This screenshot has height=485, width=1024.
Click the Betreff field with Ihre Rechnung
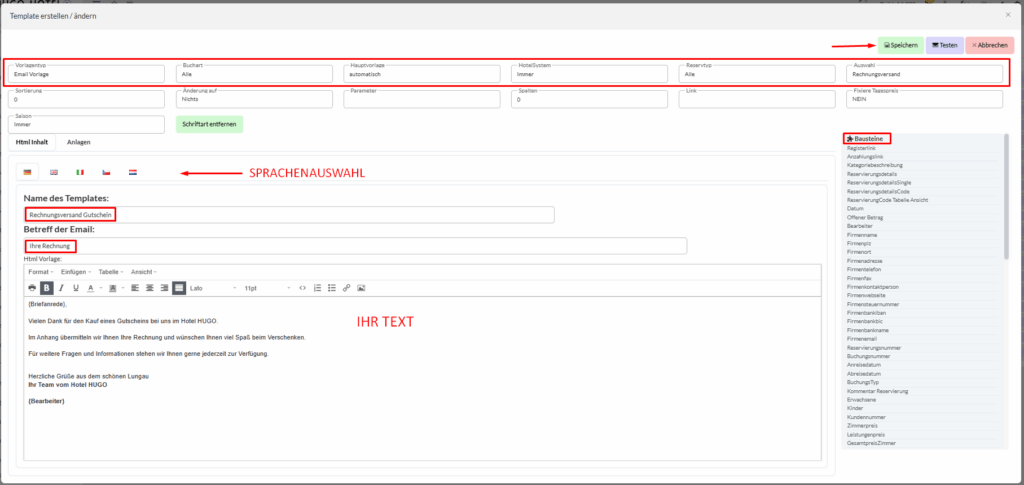click(355, 246)
